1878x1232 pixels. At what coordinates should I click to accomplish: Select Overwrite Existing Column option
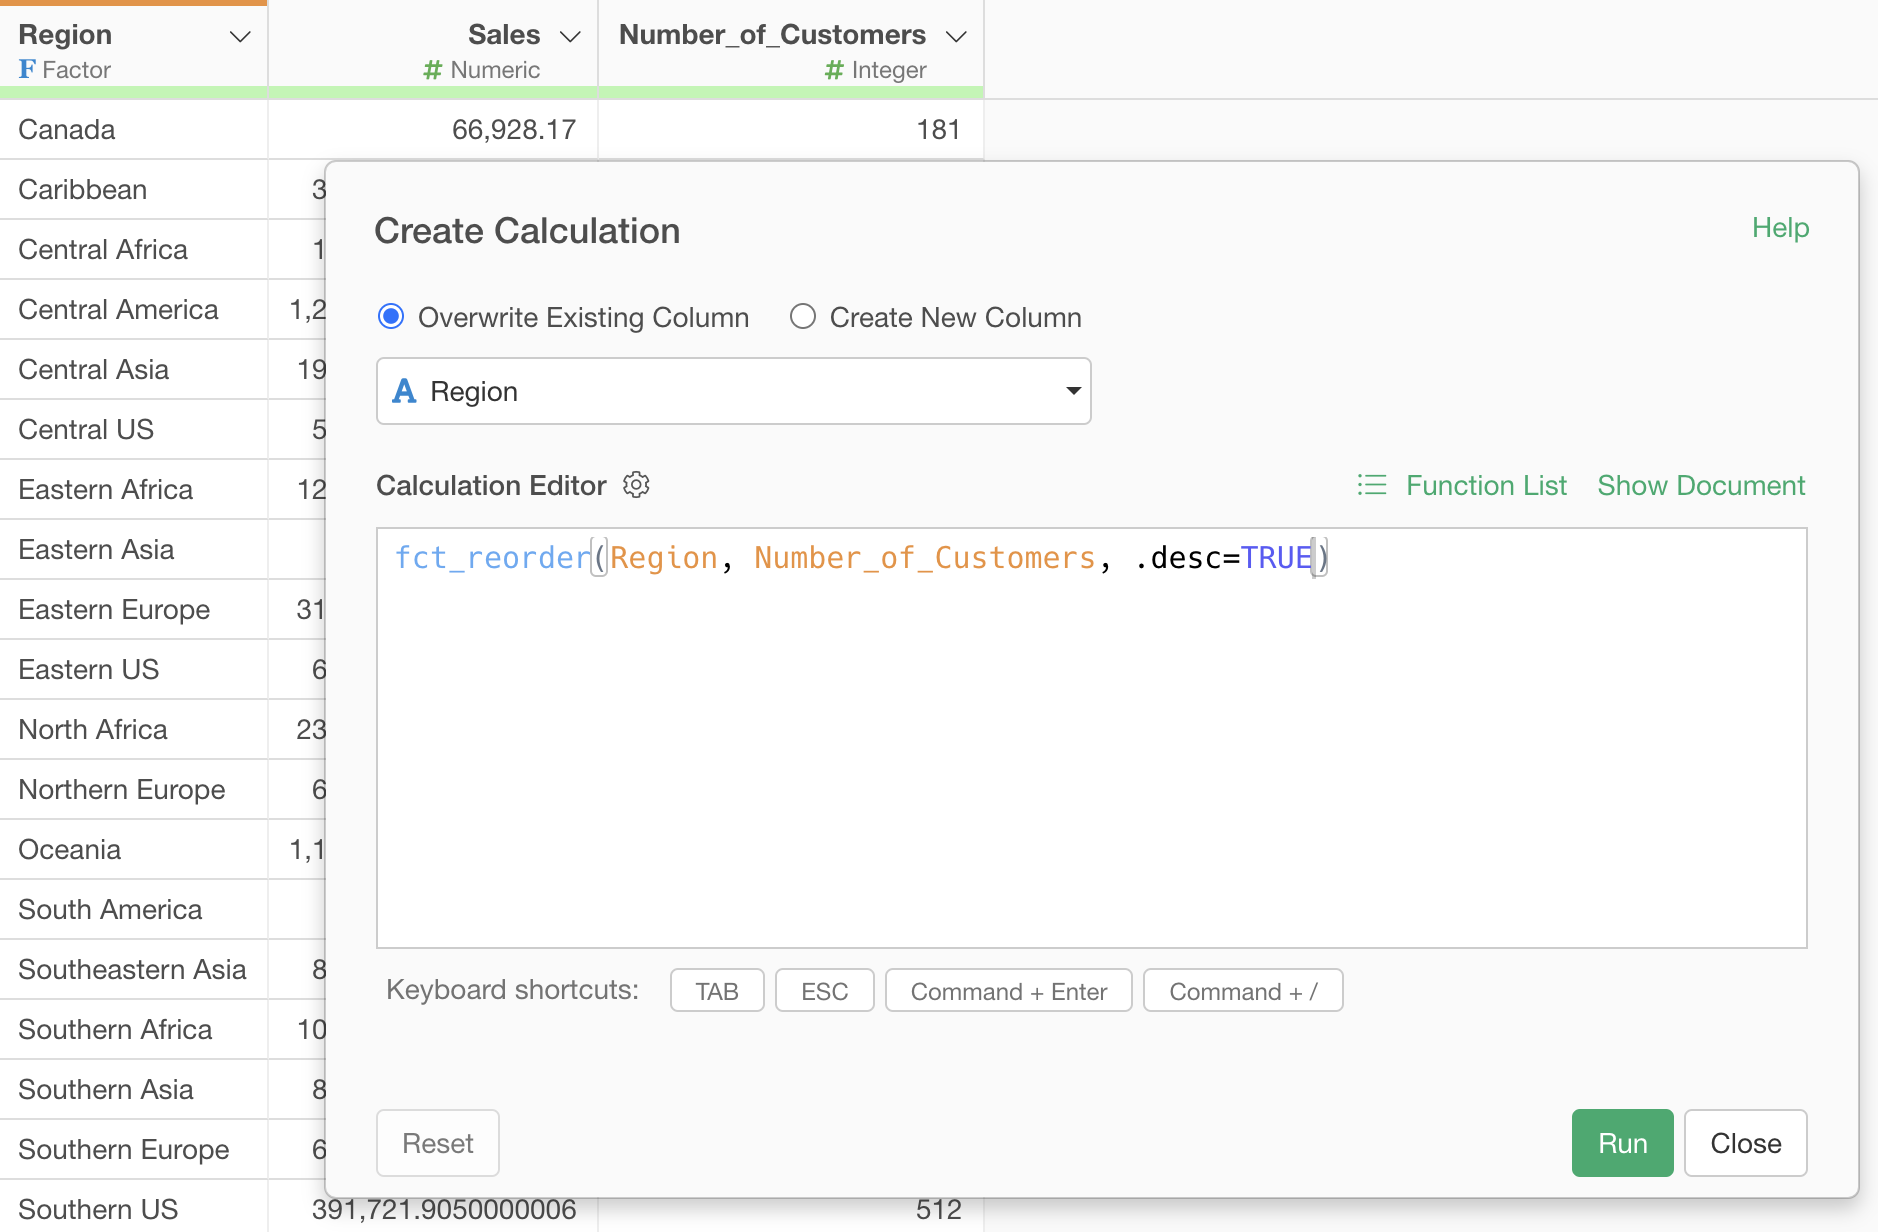(x=391, y=317)
